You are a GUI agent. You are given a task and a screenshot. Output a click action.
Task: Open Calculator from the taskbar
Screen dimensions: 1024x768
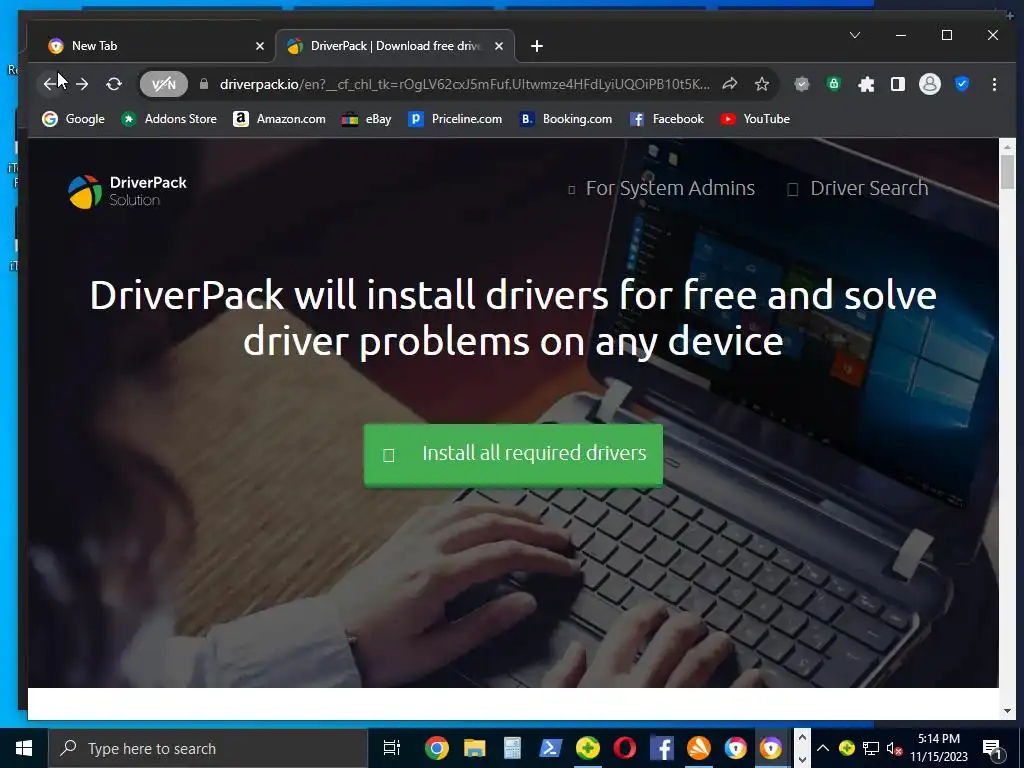[513, 748]
